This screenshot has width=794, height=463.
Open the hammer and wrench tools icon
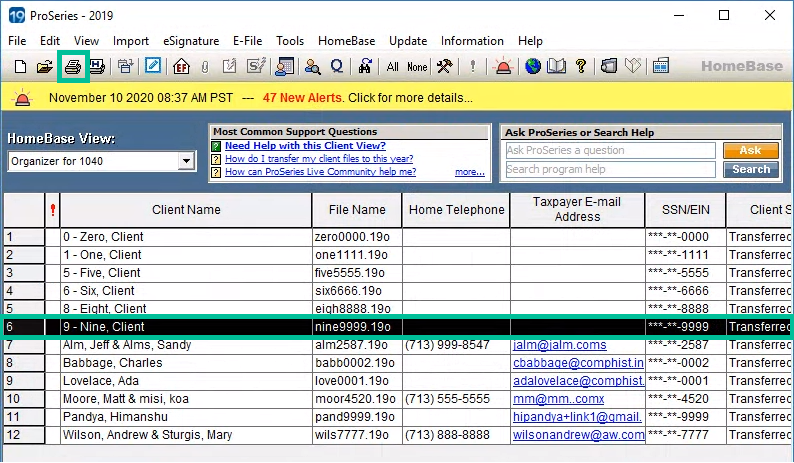click(445, 66)
